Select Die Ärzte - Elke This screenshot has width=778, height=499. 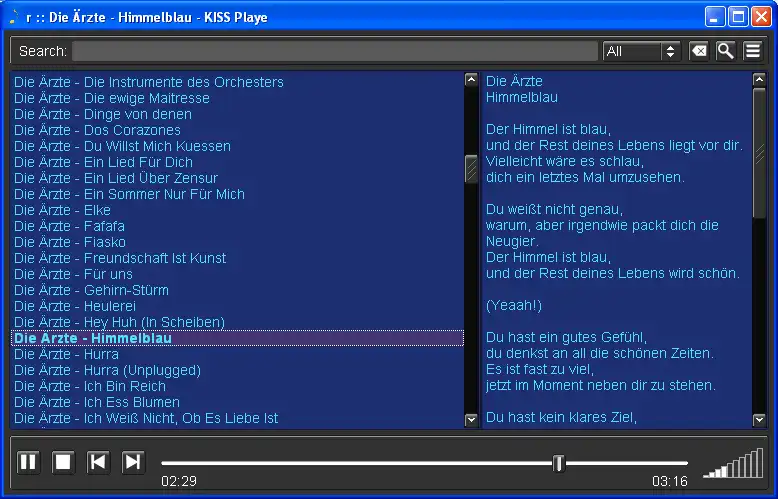(237, 210)
